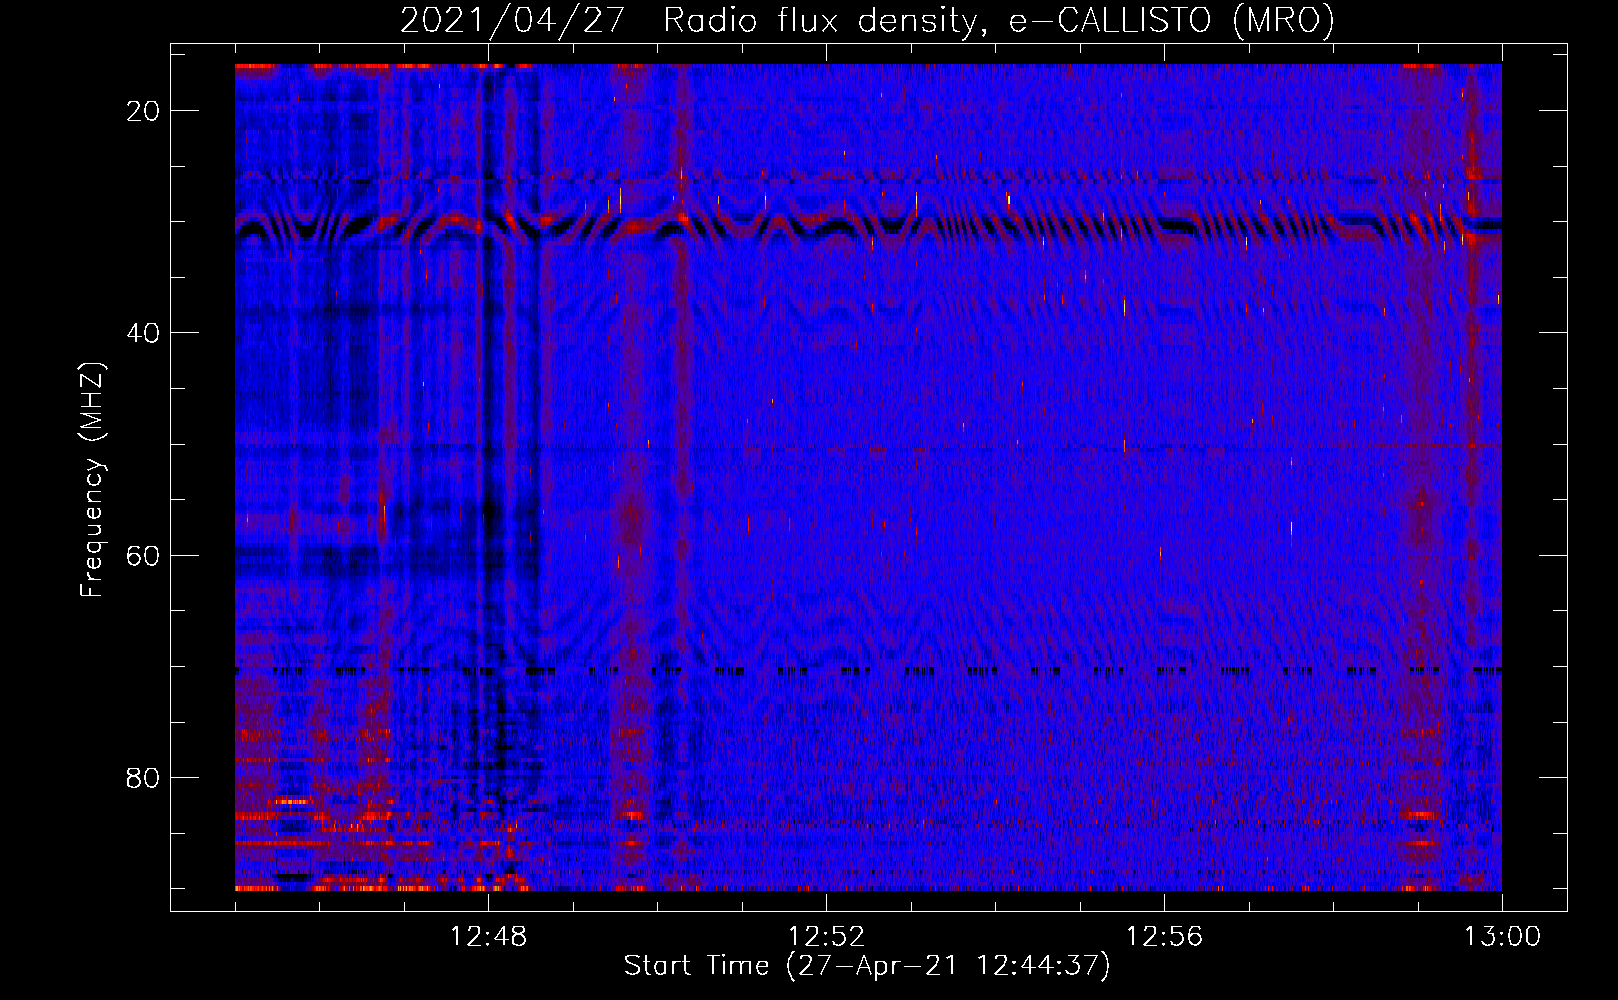Click the '60' frequency tick label
This screenshot has width=1618, height=1000.
(x=143, y=555)
